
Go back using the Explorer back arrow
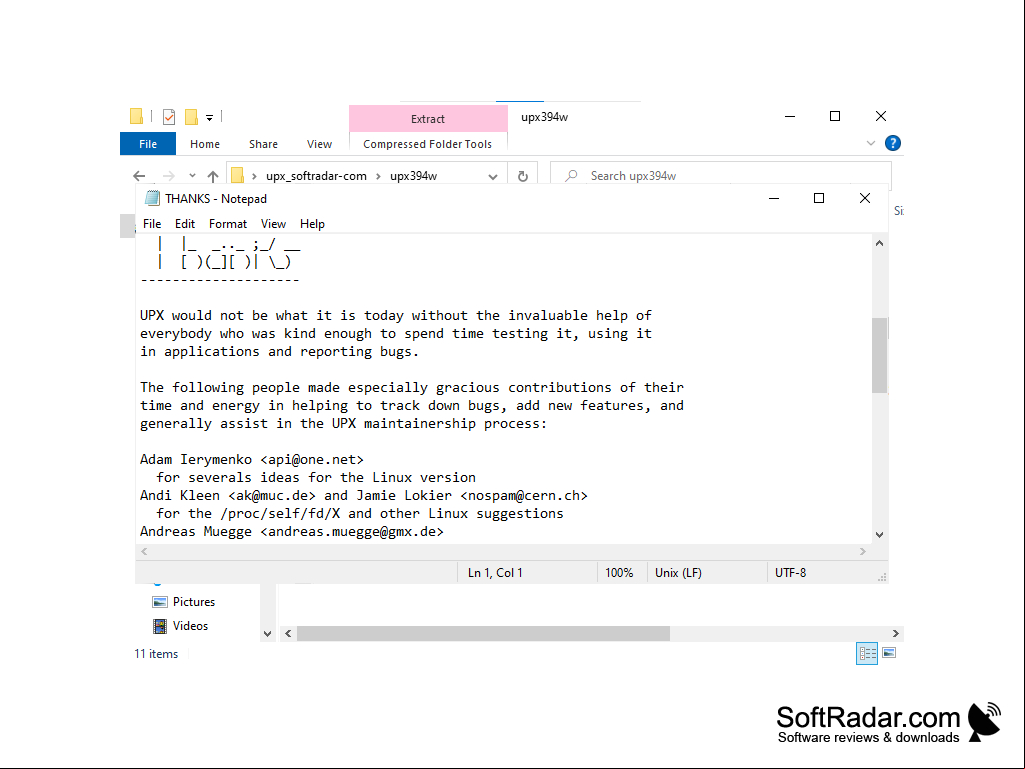point(139,176)
